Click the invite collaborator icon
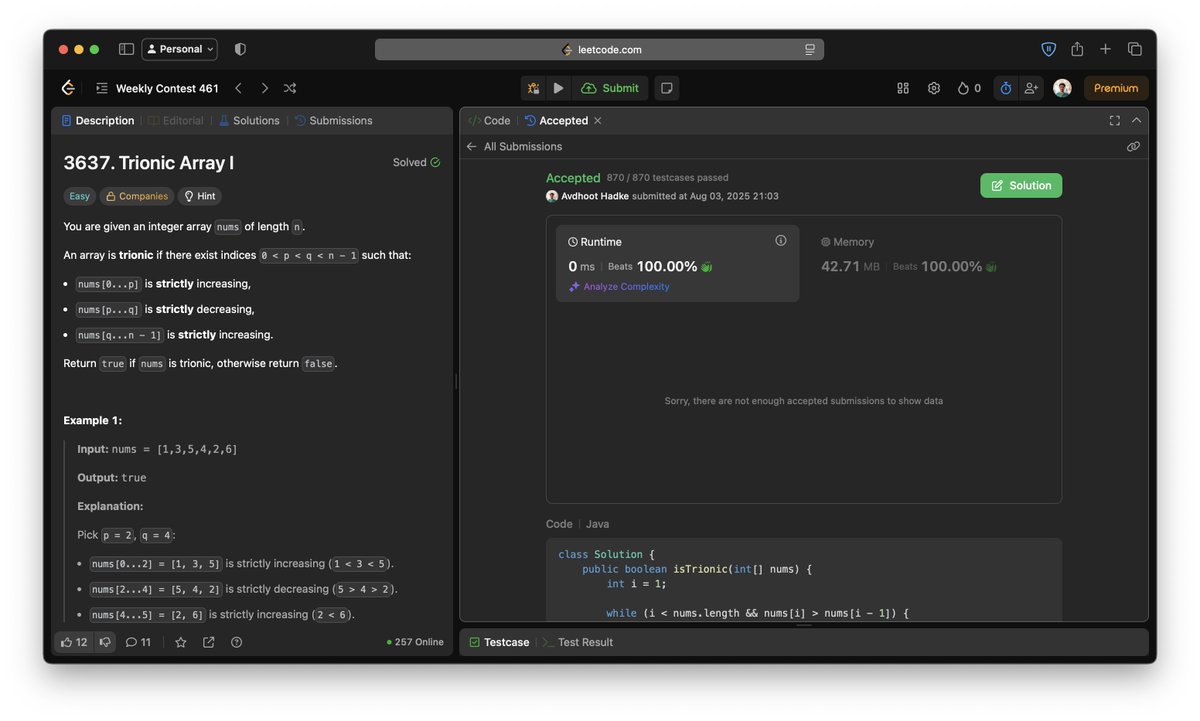The width and height of the screenshot is (1200, 721). tap(1031, 88)
